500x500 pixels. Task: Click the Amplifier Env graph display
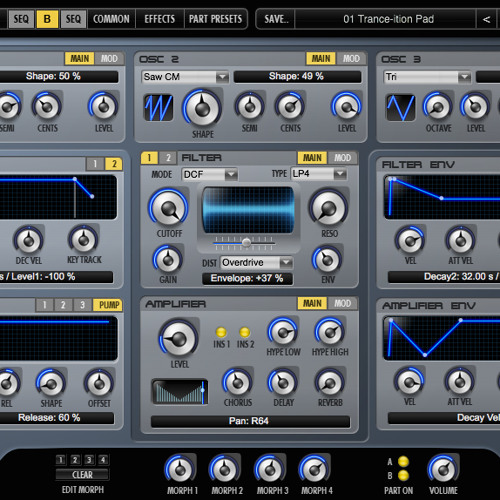pos(442,338)
